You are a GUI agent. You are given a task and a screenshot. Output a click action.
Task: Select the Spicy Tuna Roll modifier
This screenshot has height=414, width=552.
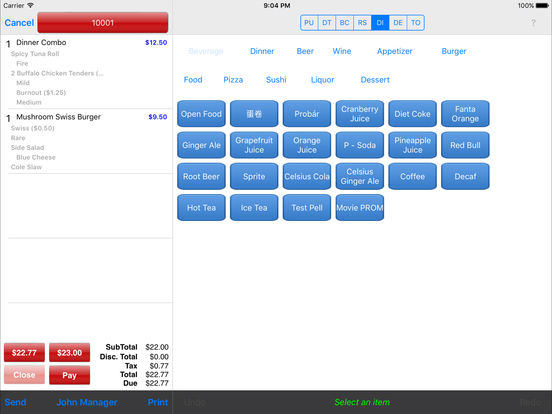tap(35, 54)
